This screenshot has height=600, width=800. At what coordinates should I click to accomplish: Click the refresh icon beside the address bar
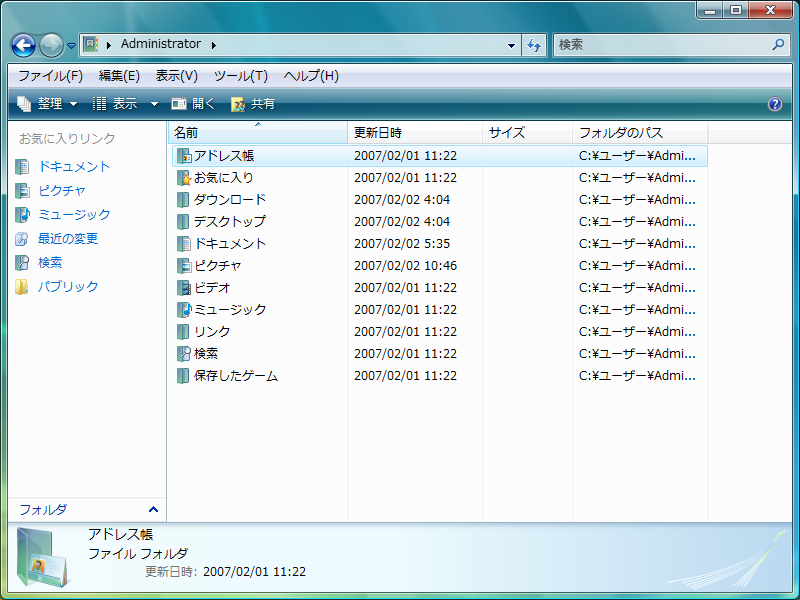tap(533, 45)
